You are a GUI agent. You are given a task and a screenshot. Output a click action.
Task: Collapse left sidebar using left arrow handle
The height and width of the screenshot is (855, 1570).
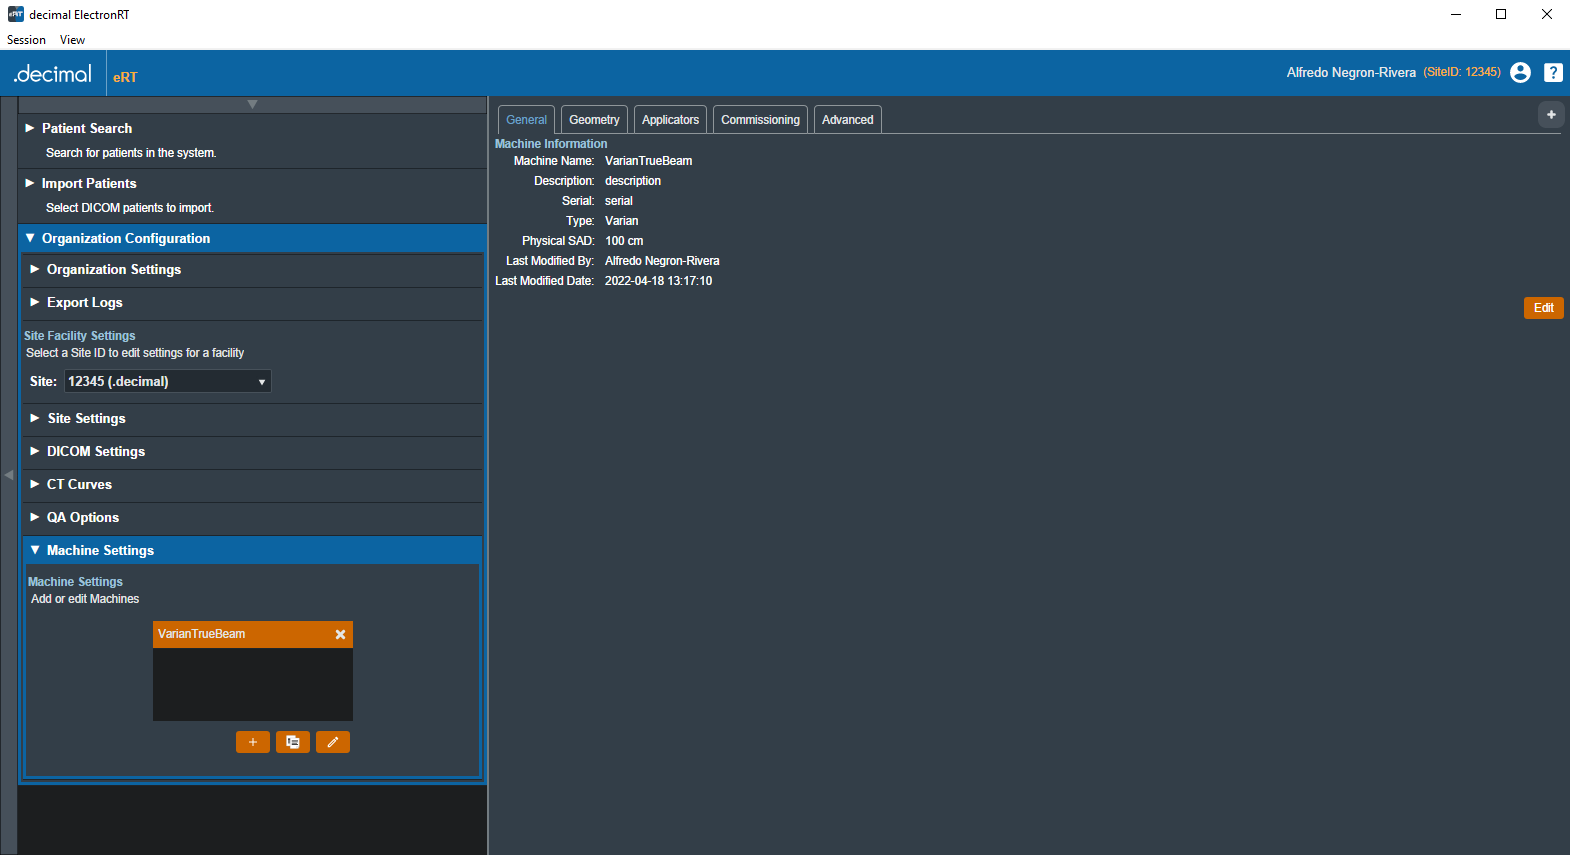point(9,475)
